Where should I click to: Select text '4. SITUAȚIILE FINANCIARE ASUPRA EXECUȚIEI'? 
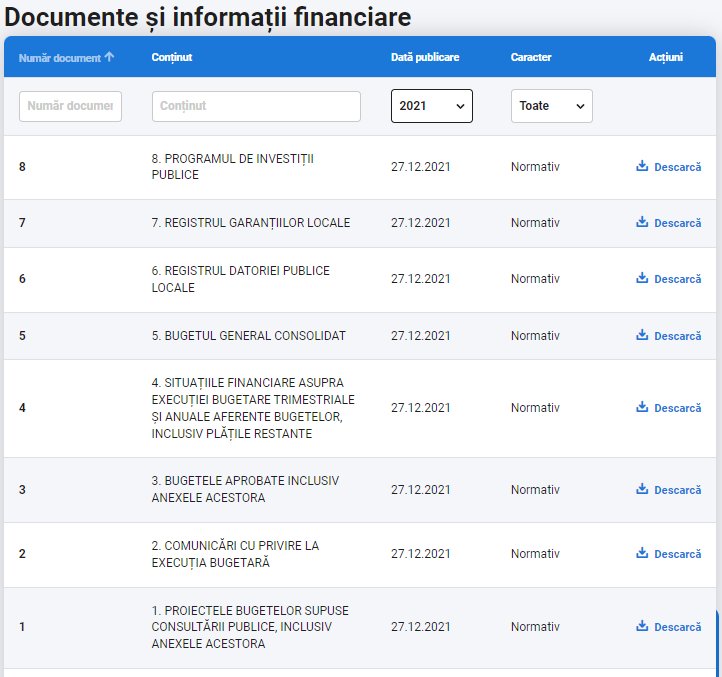(x=253, y=391)
